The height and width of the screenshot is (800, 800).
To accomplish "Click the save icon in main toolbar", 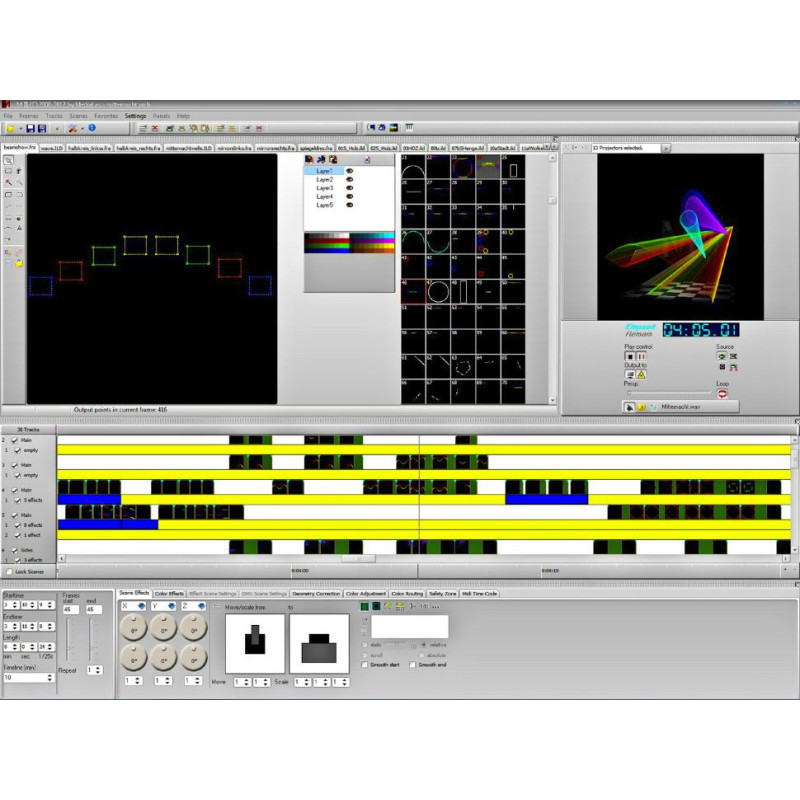I will [30, 128].
